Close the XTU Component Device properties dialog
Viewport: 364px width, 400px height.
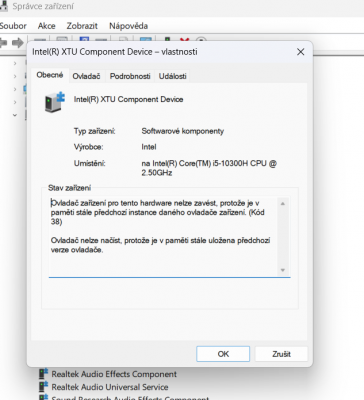coord(300,52)
